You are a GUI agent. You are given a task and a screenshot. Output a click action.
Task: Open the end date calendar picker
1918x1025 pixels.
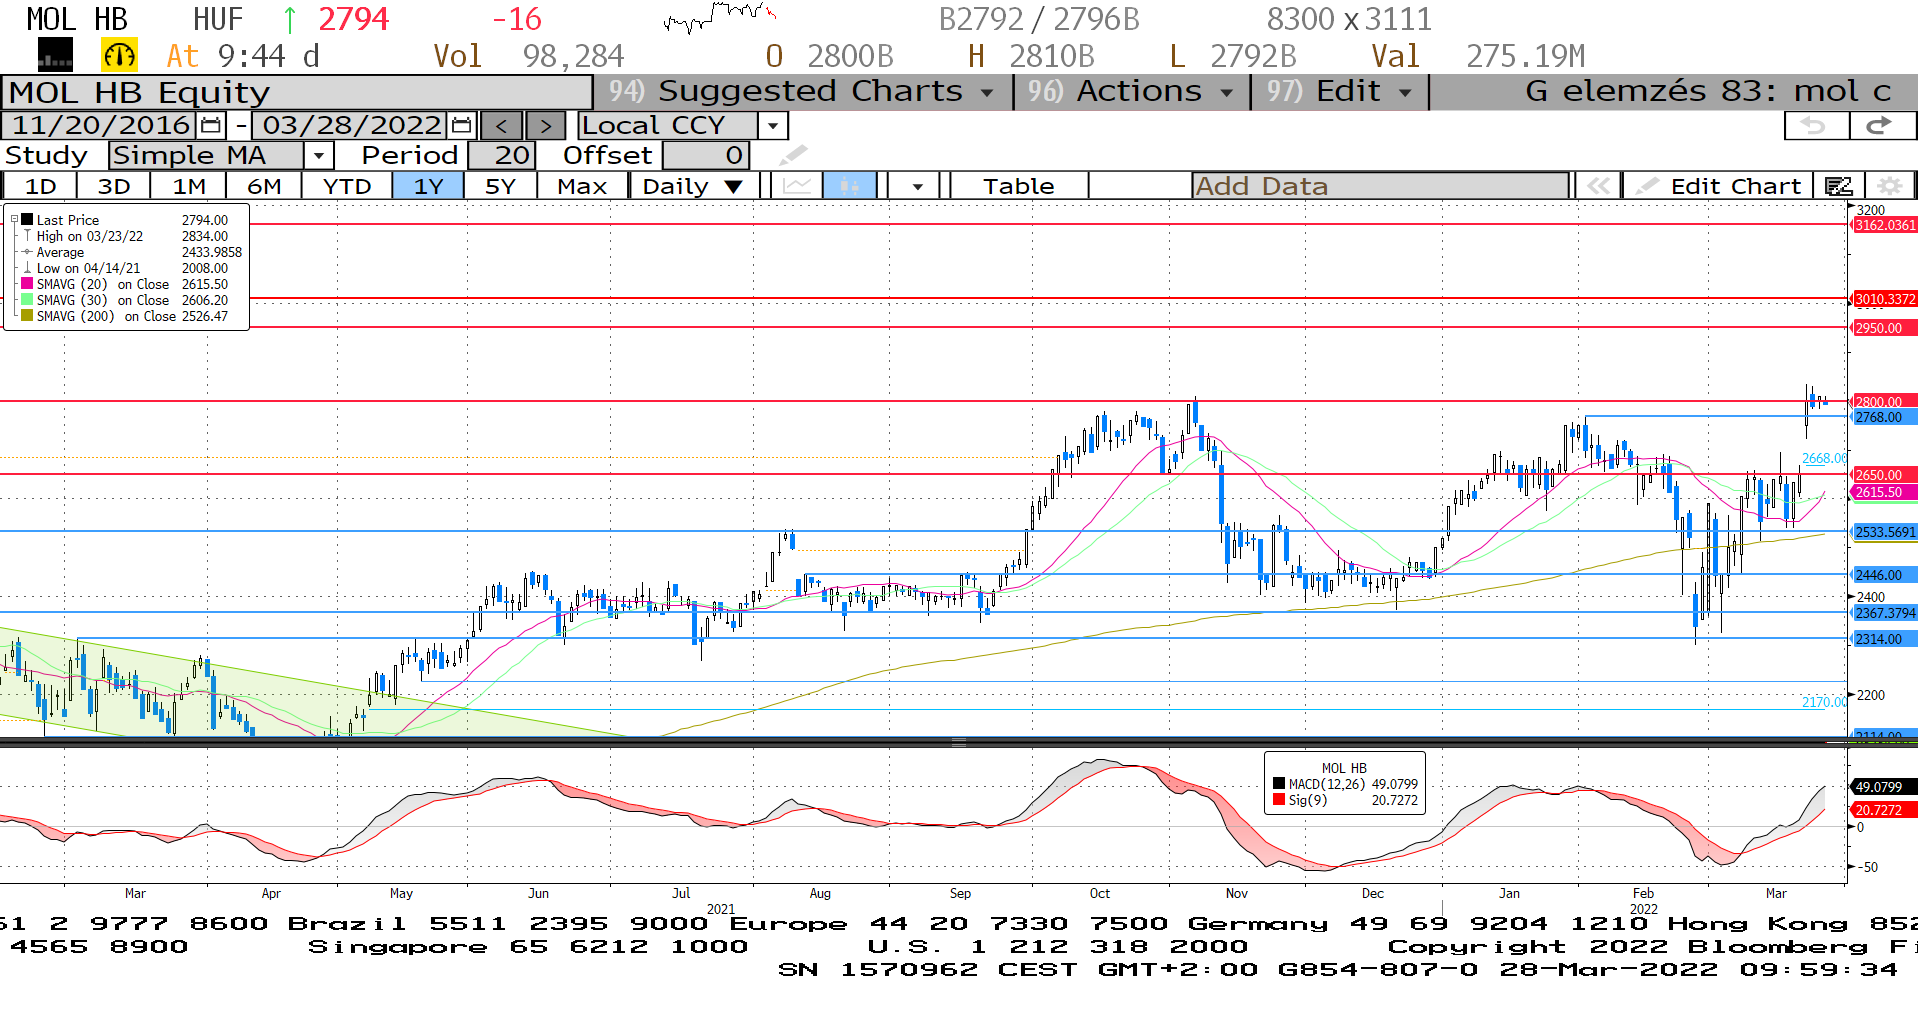pos(461,126)
